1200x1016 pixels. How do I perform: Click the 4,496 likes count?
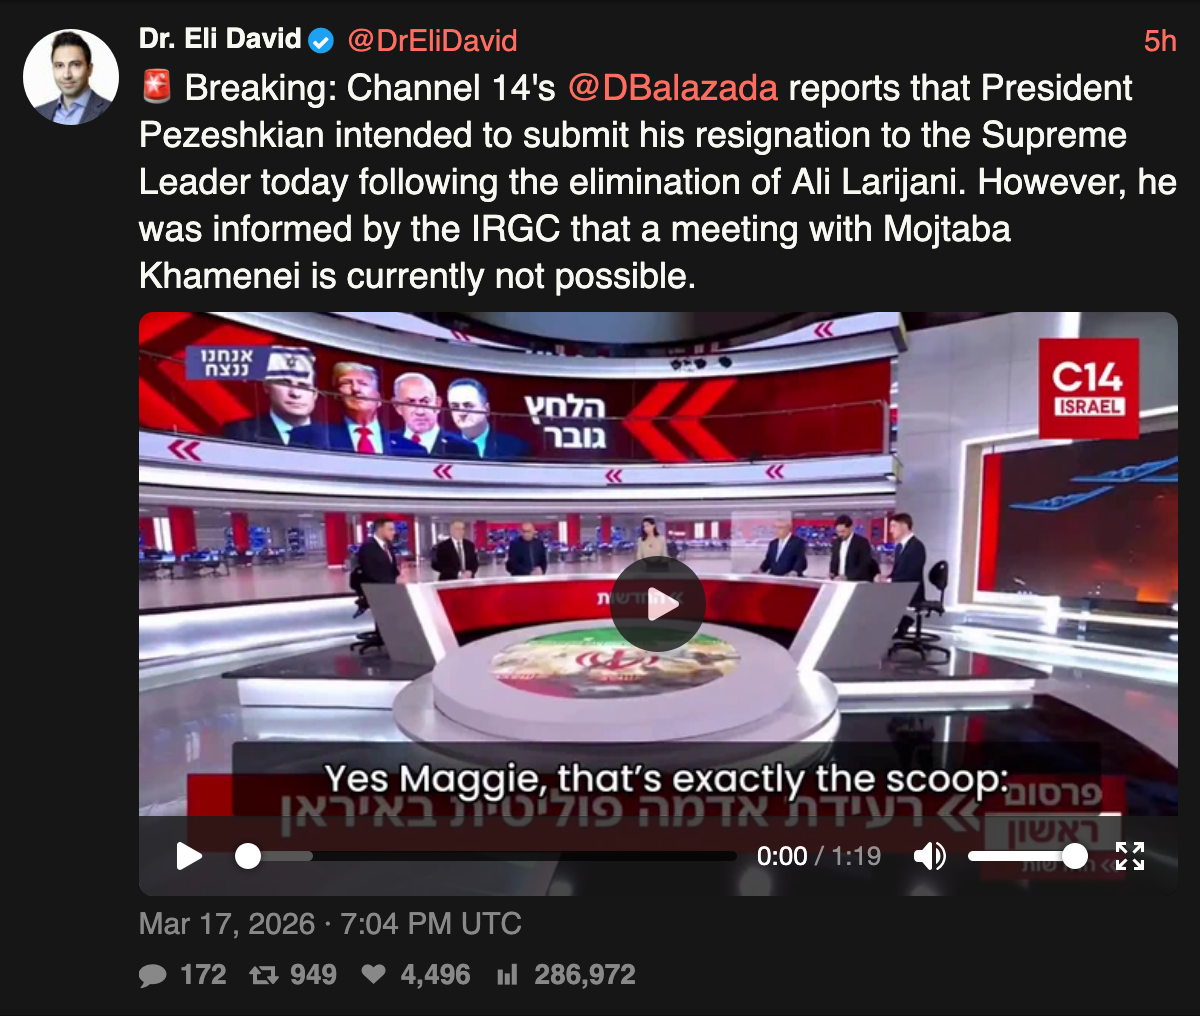coord(435,975)
